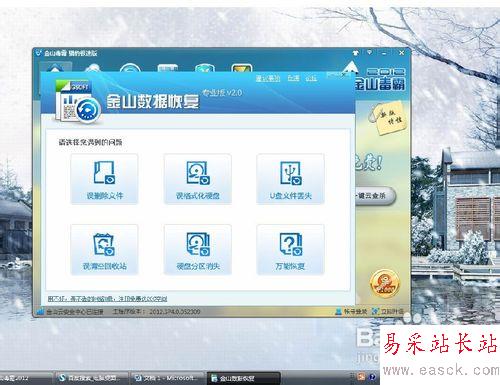The image size is (500, 385).
Task: Go to the home tab in 金山毒霸 toolbar
Action: [x=55, y=68]
